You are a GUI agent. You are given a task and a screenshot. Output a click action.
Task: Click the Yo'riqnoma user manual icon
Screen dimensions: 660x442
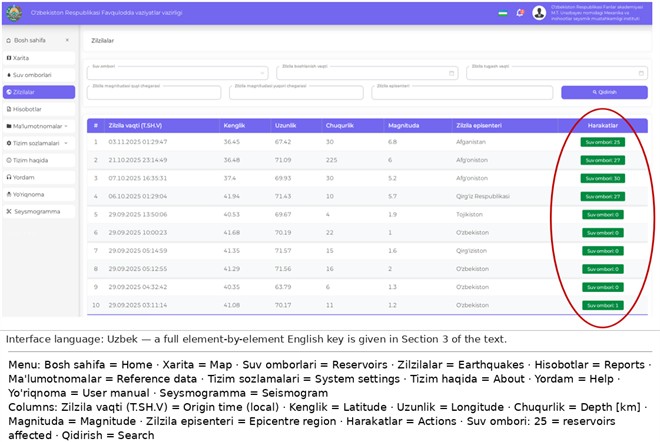8,194
